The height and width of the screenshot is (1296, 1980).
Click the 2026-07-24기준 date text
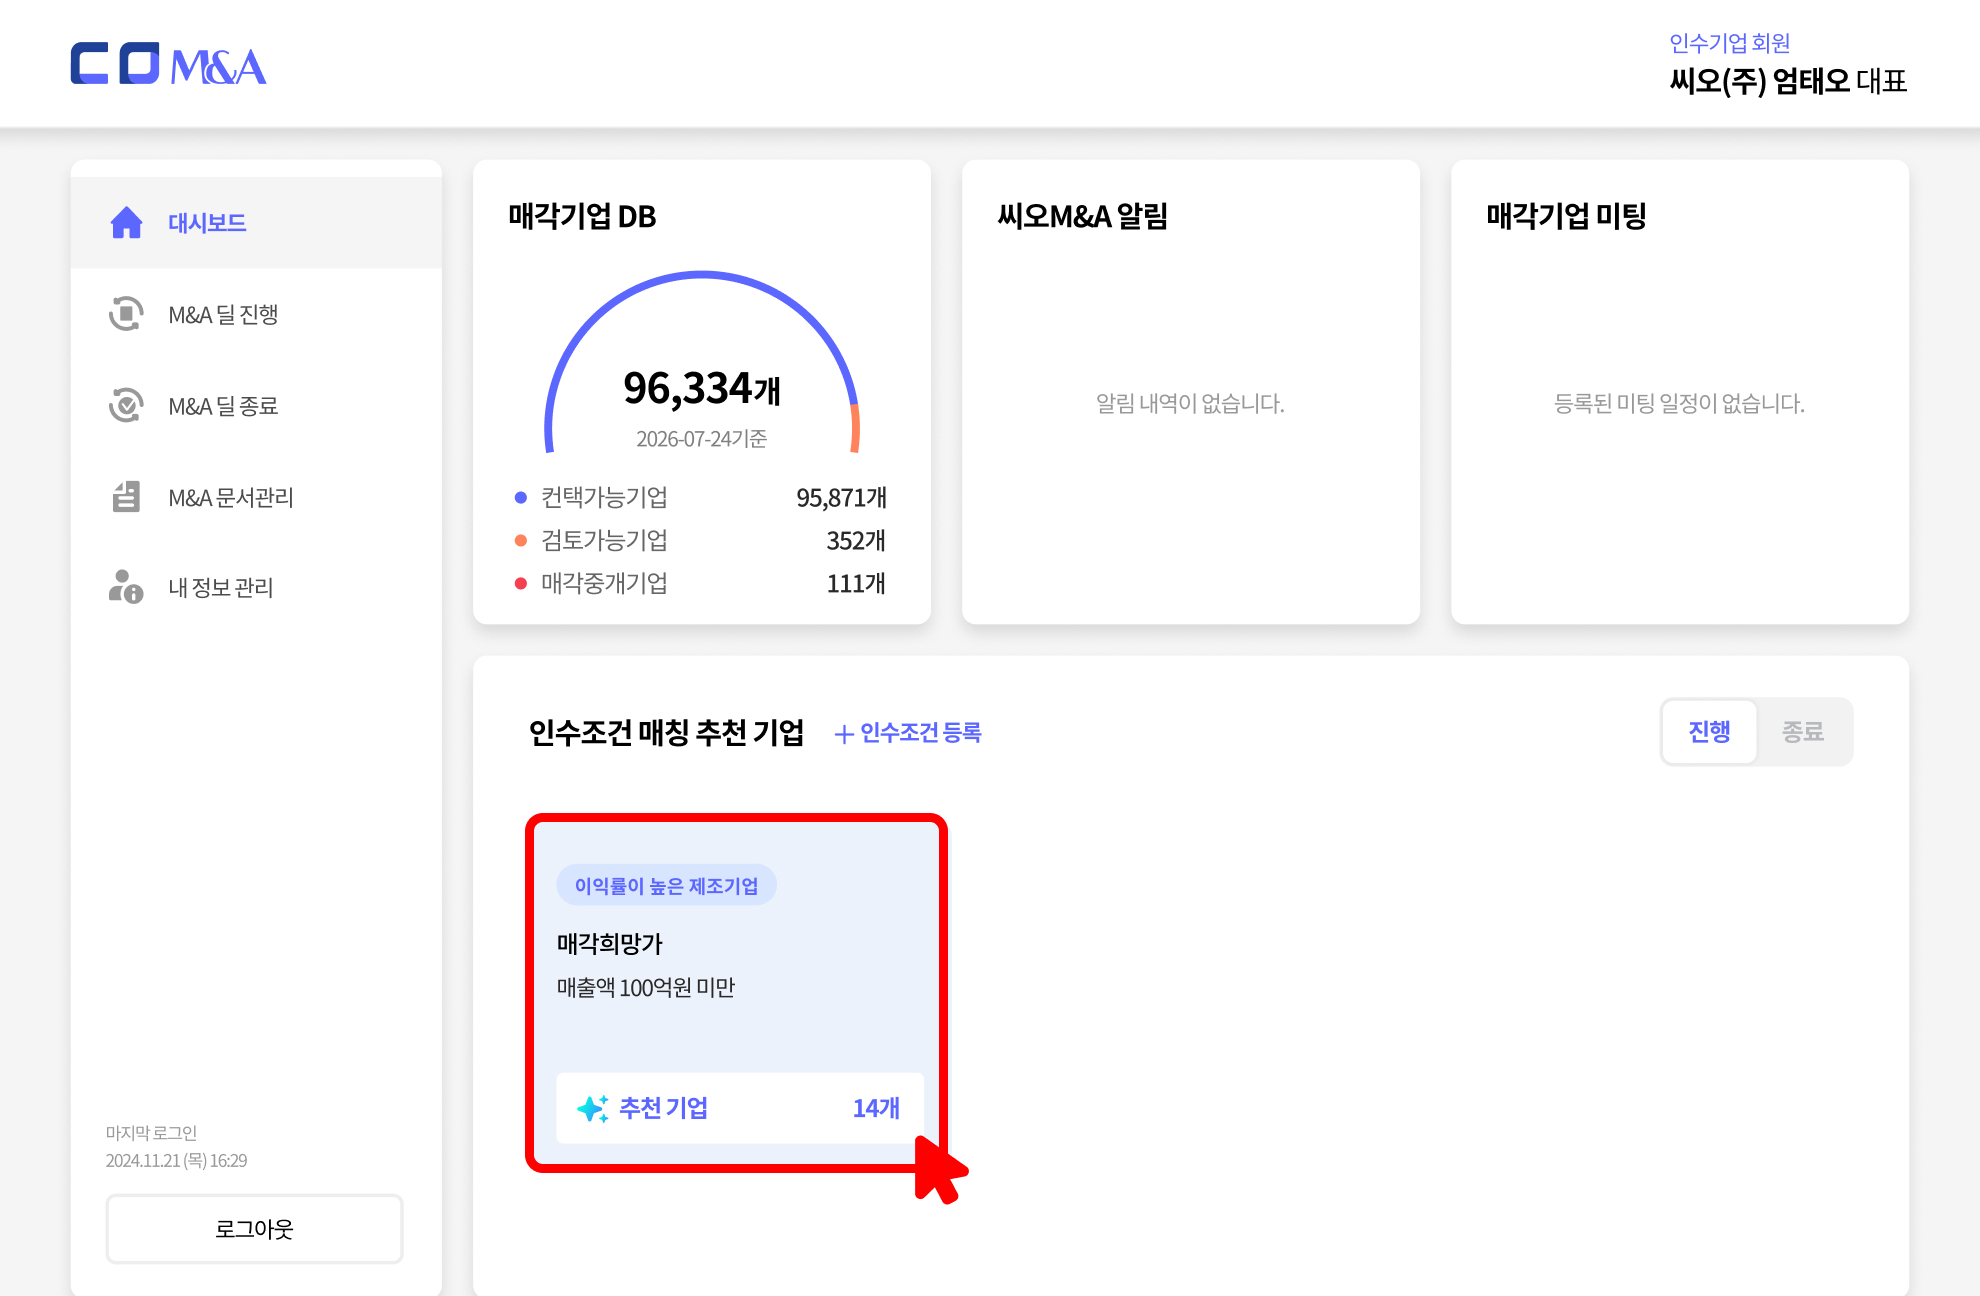[x=701, y=439]
